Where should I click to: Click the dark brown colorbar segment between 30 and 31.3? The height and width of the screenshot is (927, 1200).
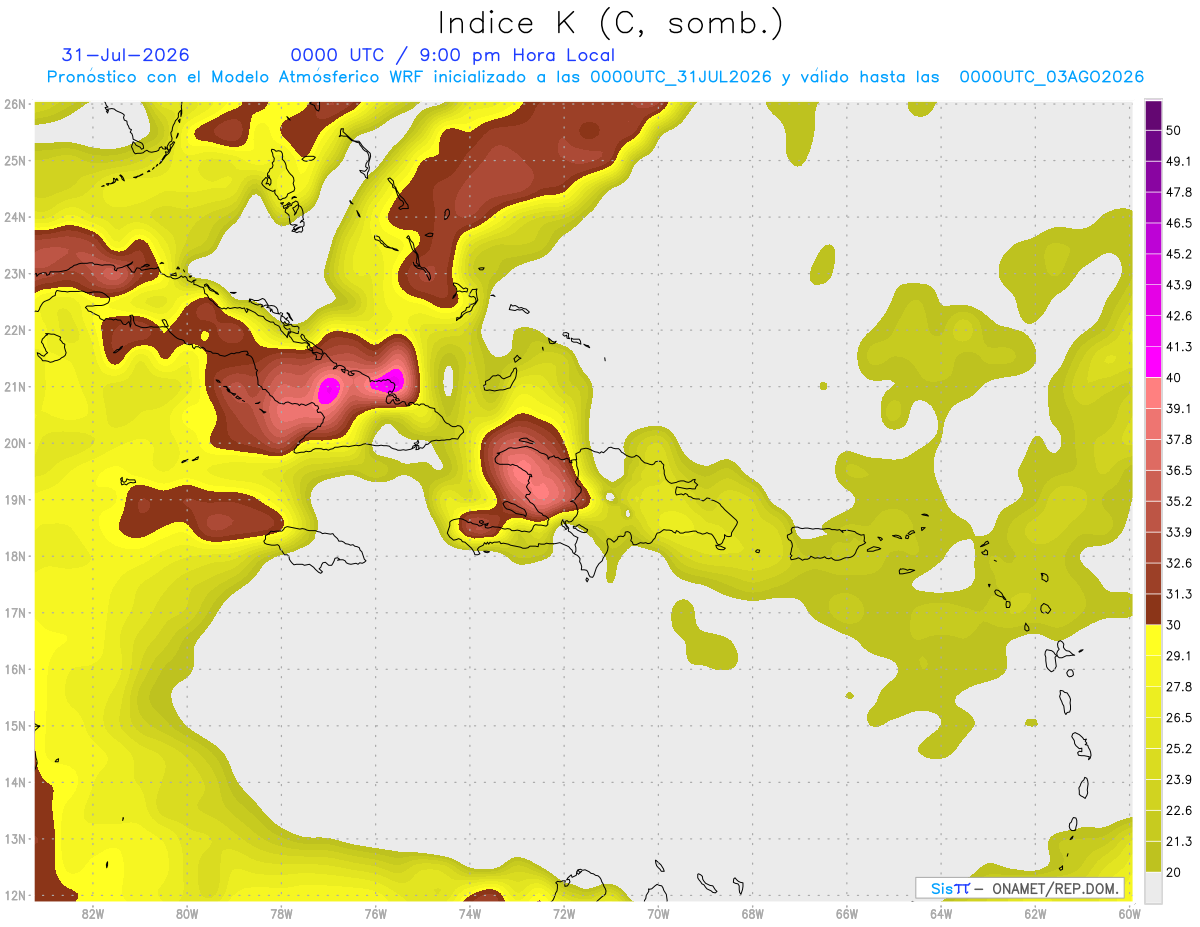click(x=1153, y=609)
